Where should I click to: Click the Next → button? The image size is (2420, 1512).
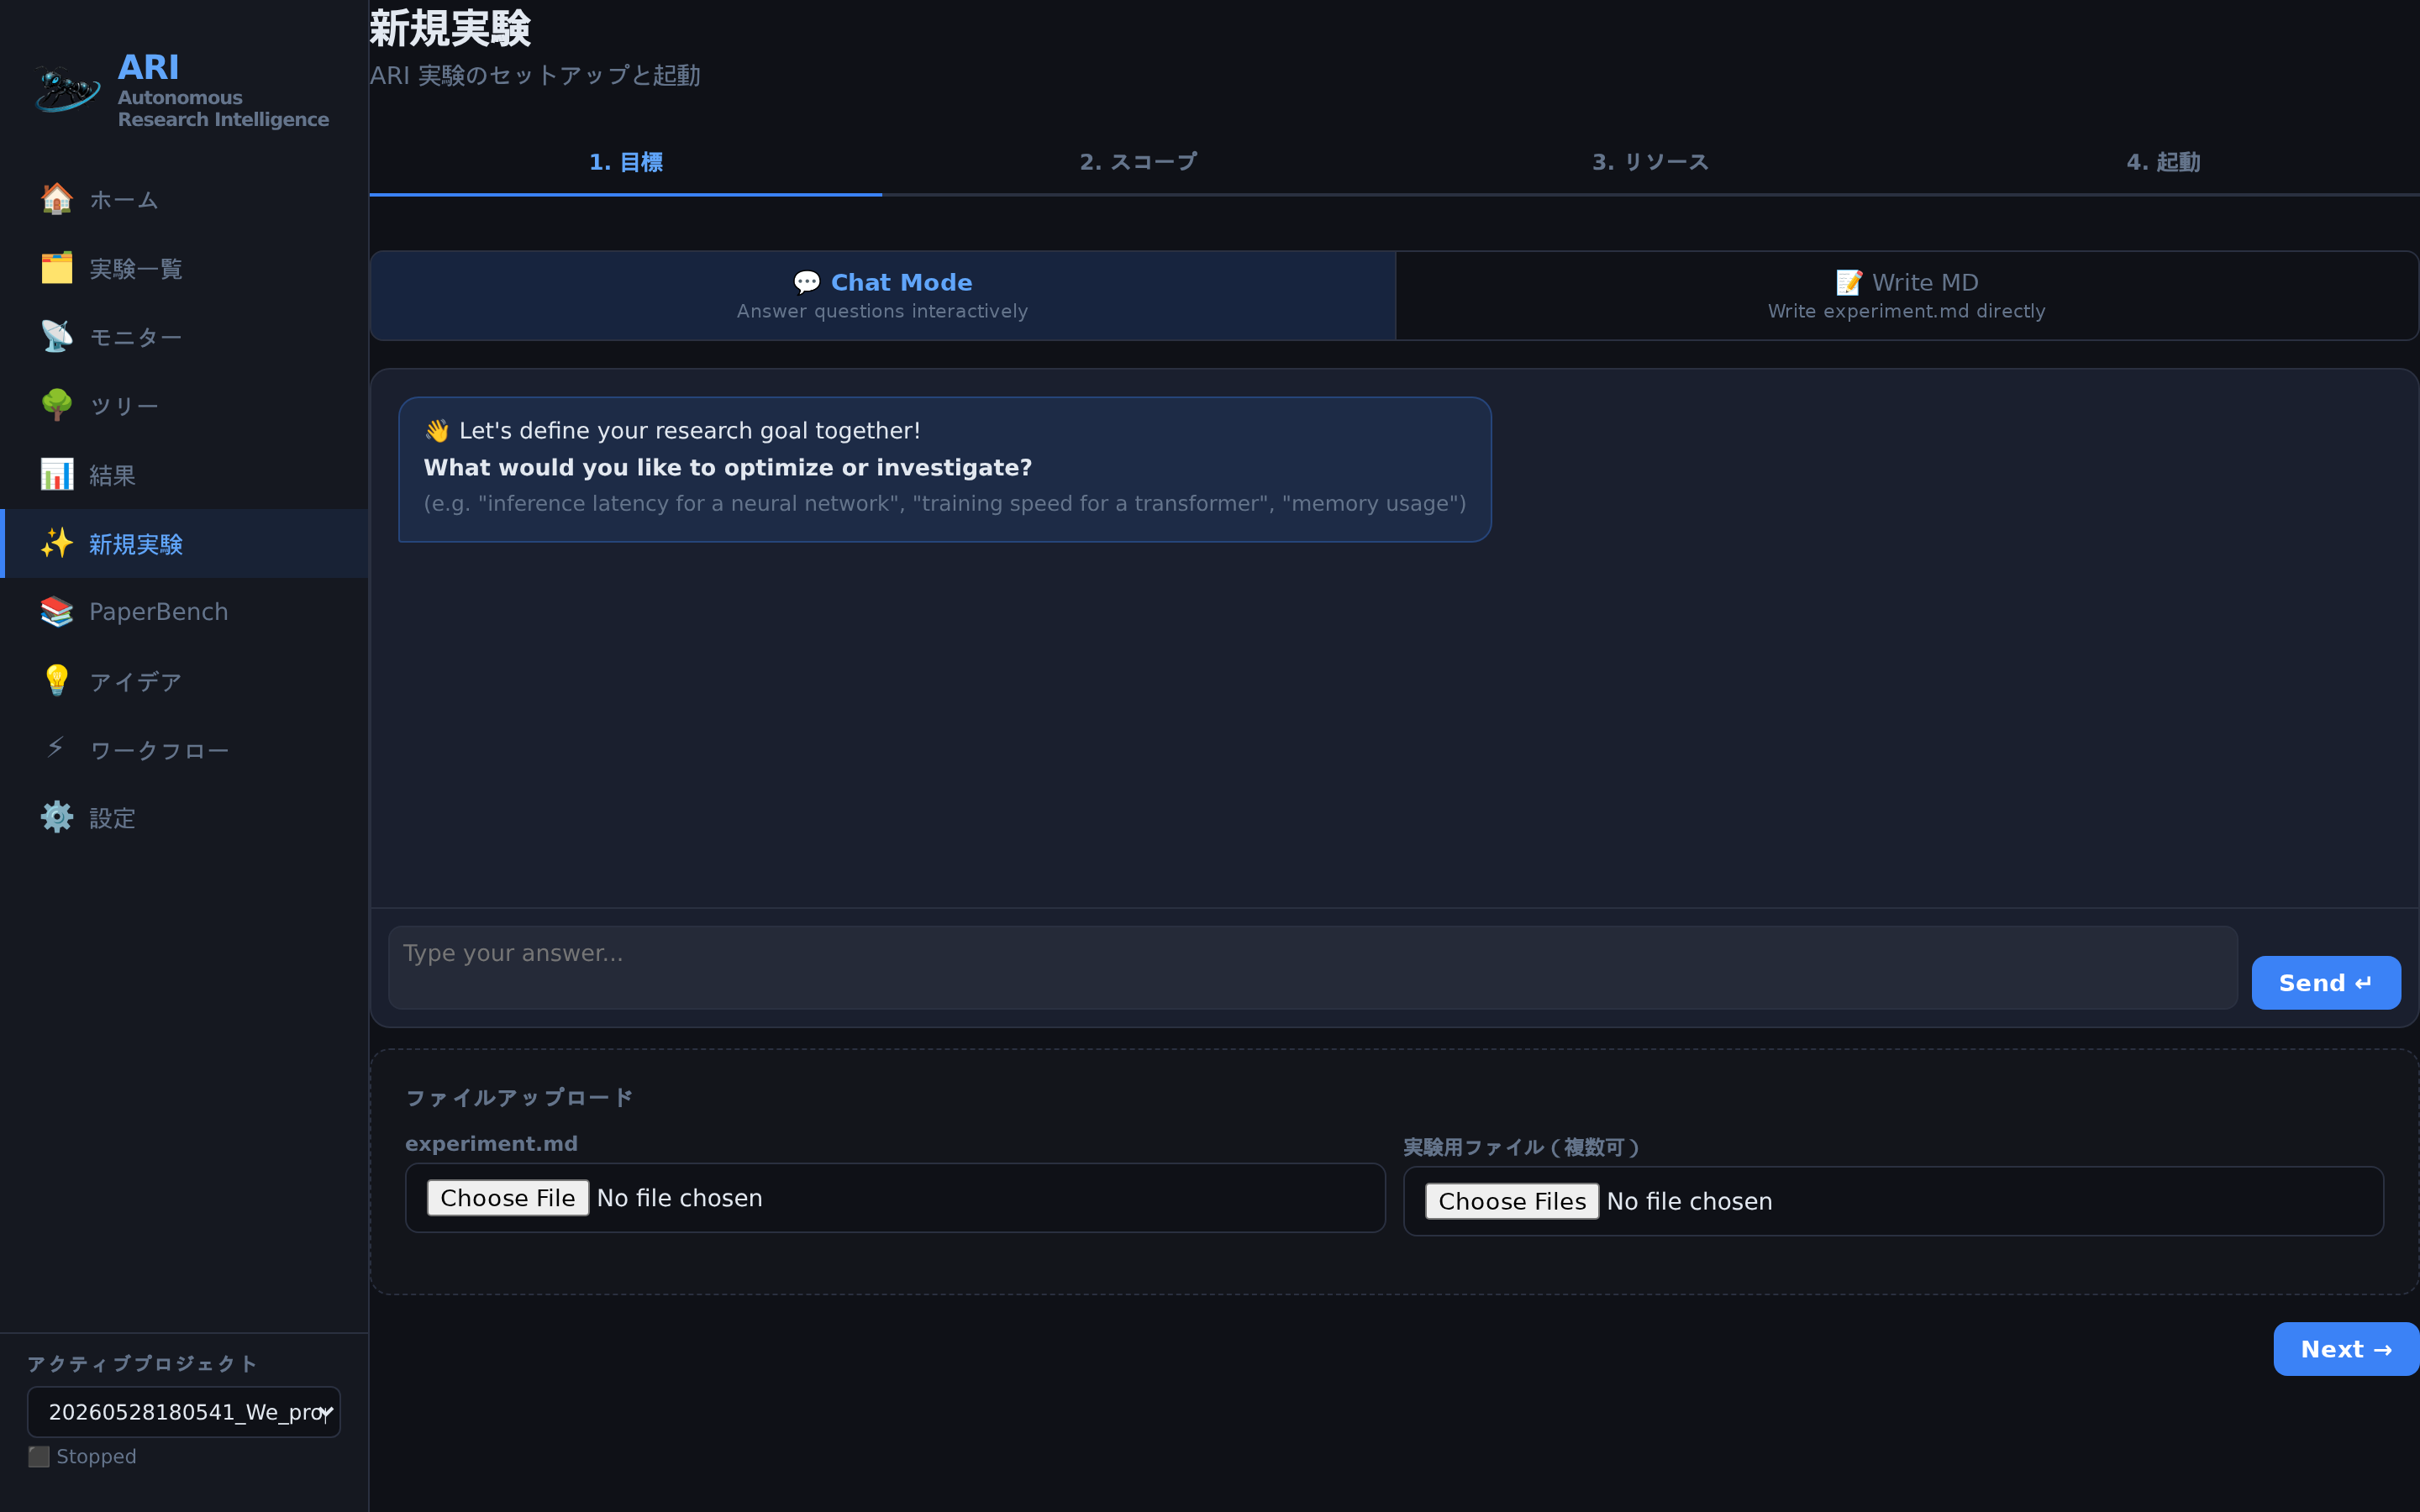pyautogui.click(x=2346, y=1349)
